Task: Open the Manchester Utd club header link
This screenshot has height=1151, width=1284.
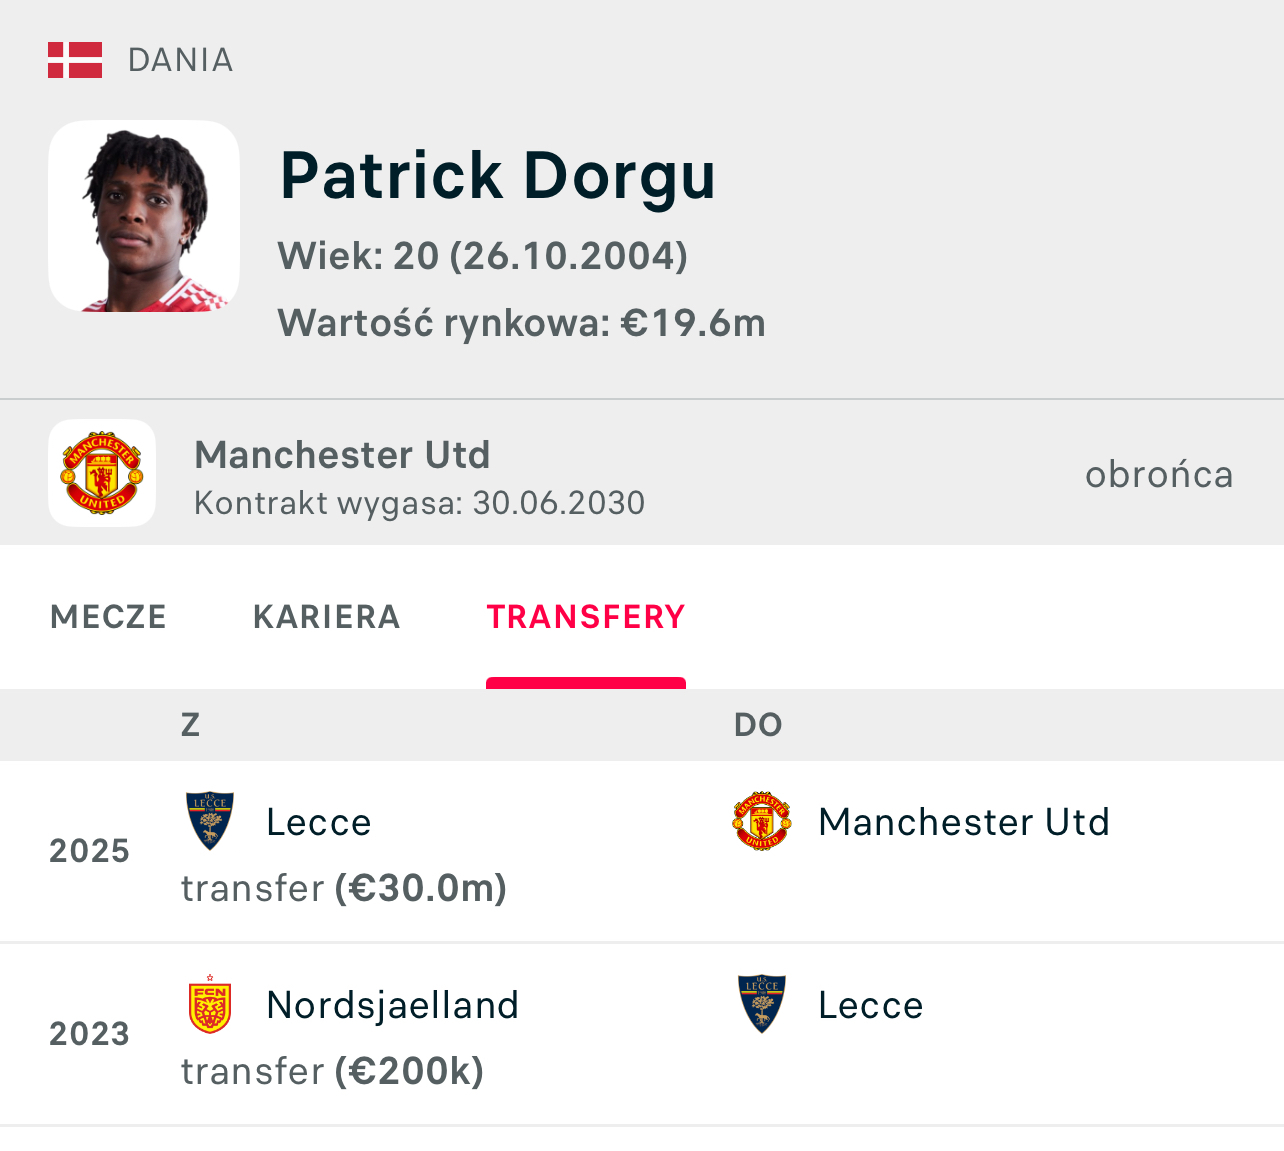Action: click(342, 455)
